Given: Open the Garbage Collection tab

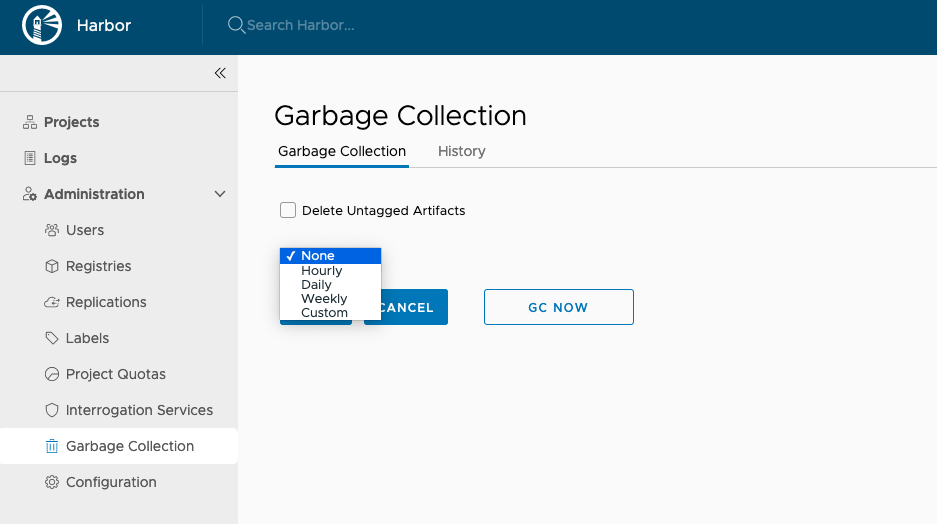Looking at the screenshot, I should (342, 151).
